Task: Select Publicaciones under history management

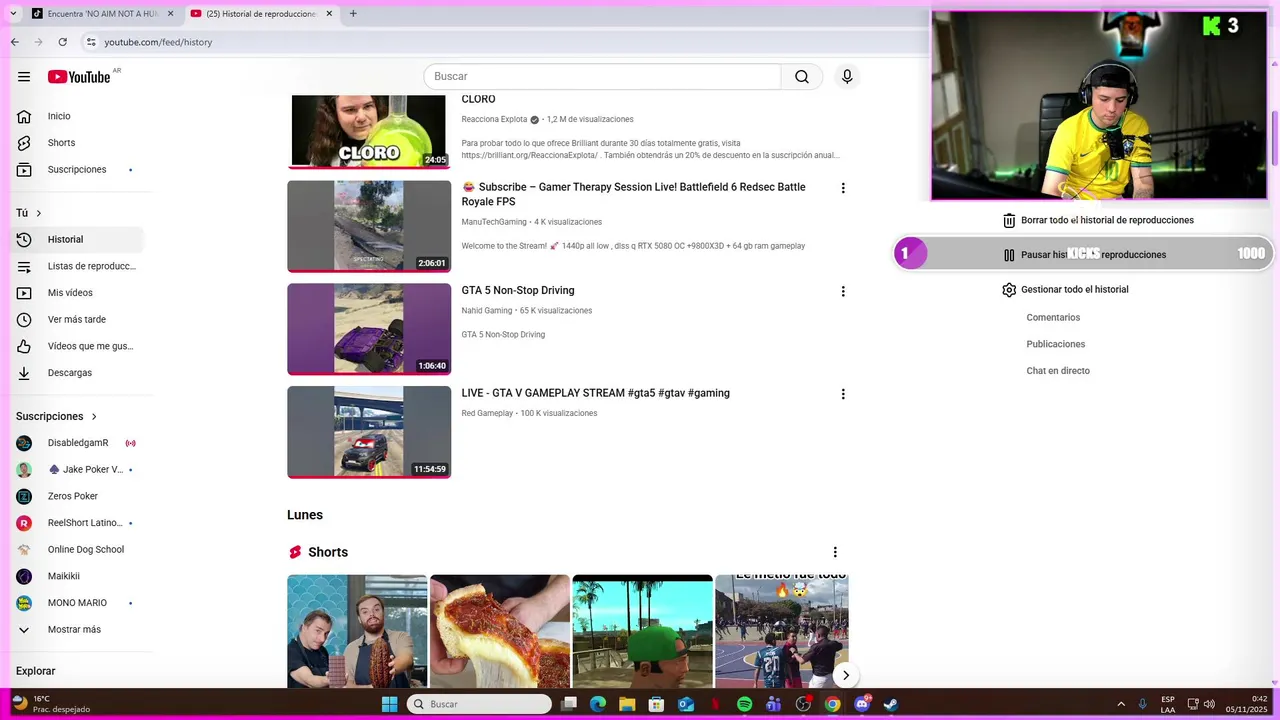Action: 1055,344
